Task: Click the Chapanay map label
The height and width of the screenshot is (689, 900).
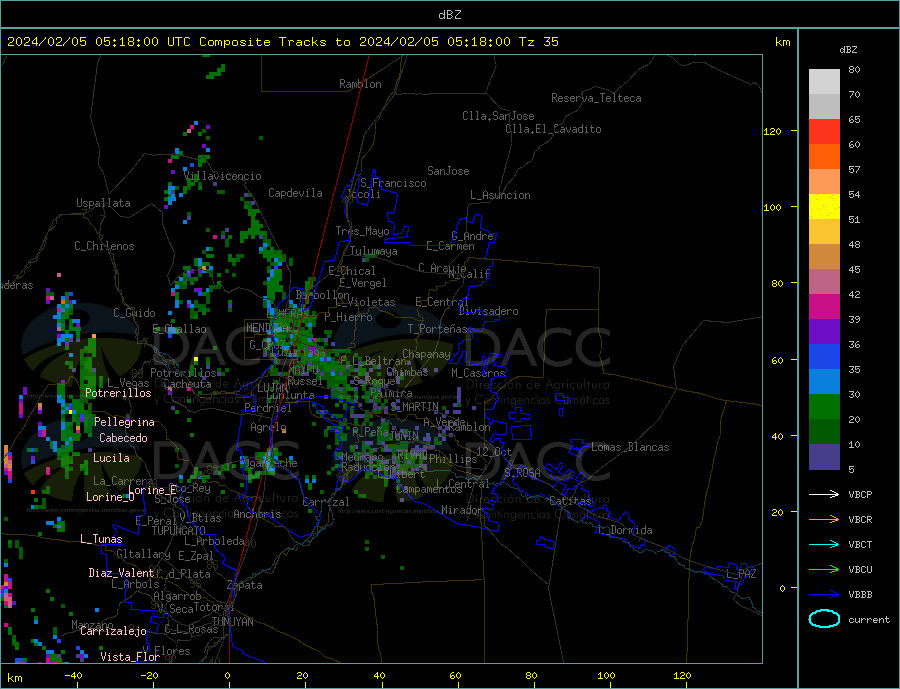Action: pyautogui.click(x=426, y=354)
